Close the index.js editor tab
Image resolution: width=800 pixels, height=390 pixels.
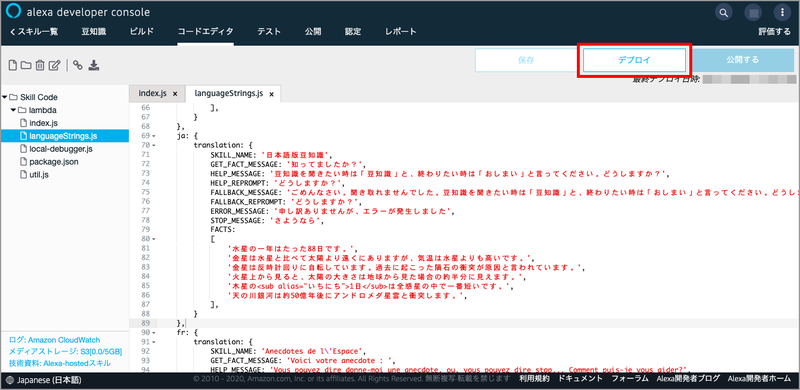pyautogui.click(x=175, y=94)
